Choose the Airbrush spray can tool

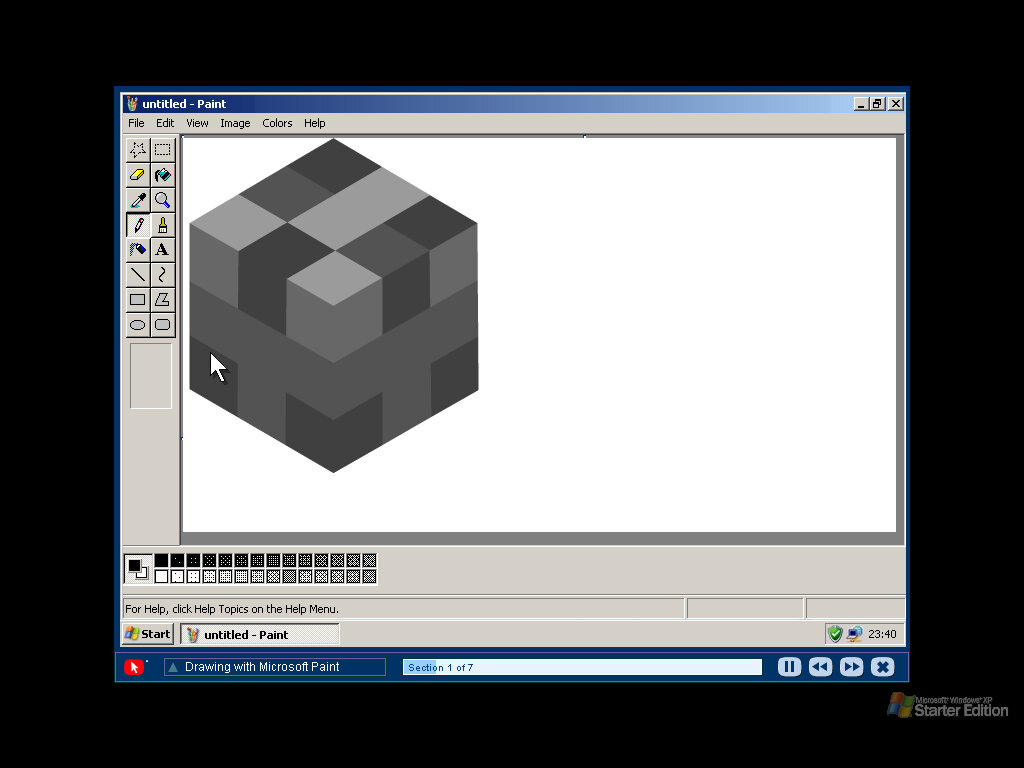(138, 250)
